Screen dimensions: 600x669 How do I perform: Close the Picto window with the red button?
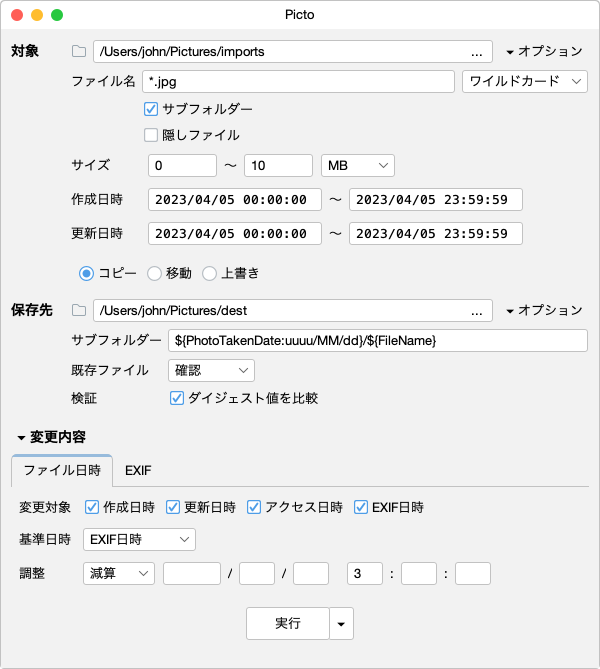point(17,15)
